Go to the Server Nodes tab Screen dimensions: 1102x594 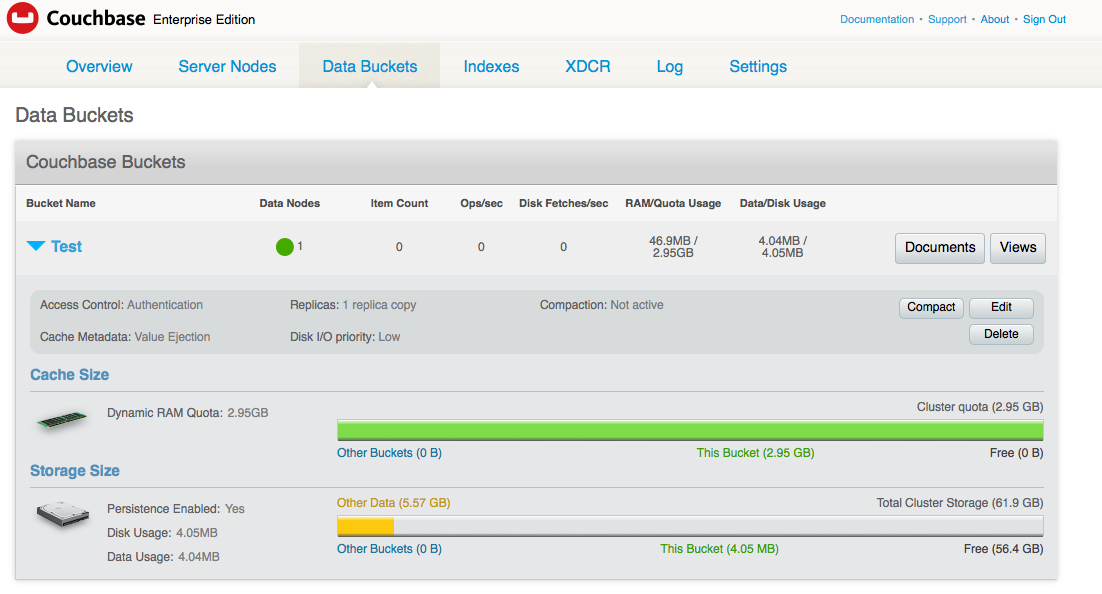[227, 66]
